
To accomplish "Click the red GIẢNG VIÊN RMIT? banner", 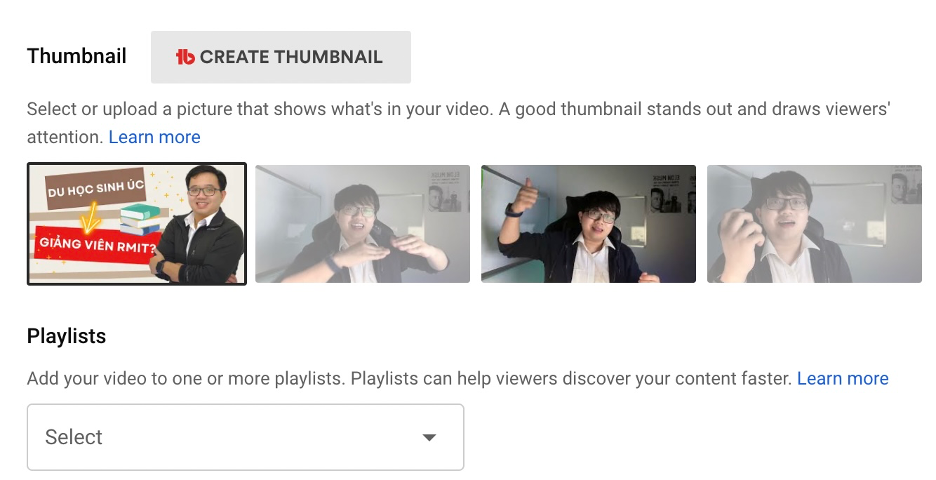I will coord(97,244).
